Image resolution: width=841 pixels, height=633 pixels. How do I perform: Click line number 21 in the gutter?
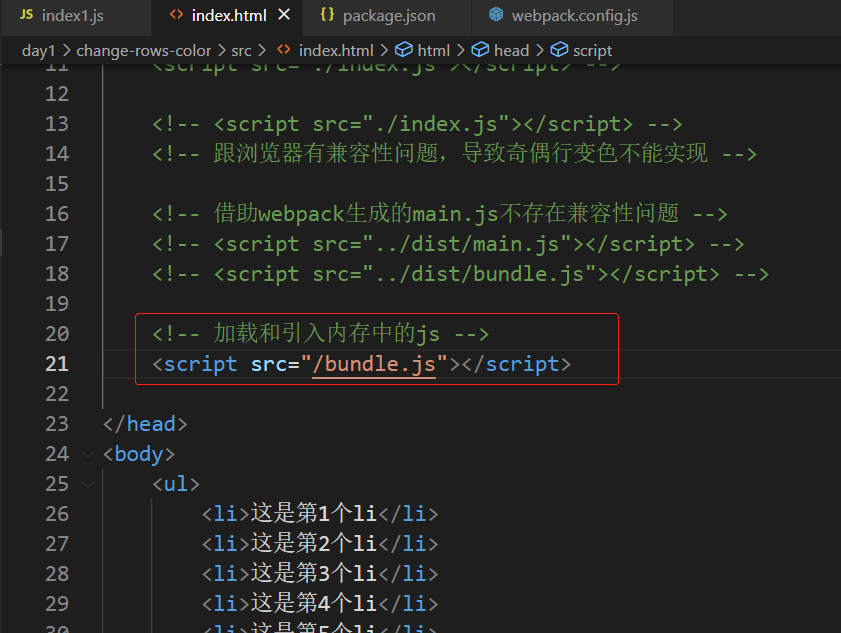point(57,364)
